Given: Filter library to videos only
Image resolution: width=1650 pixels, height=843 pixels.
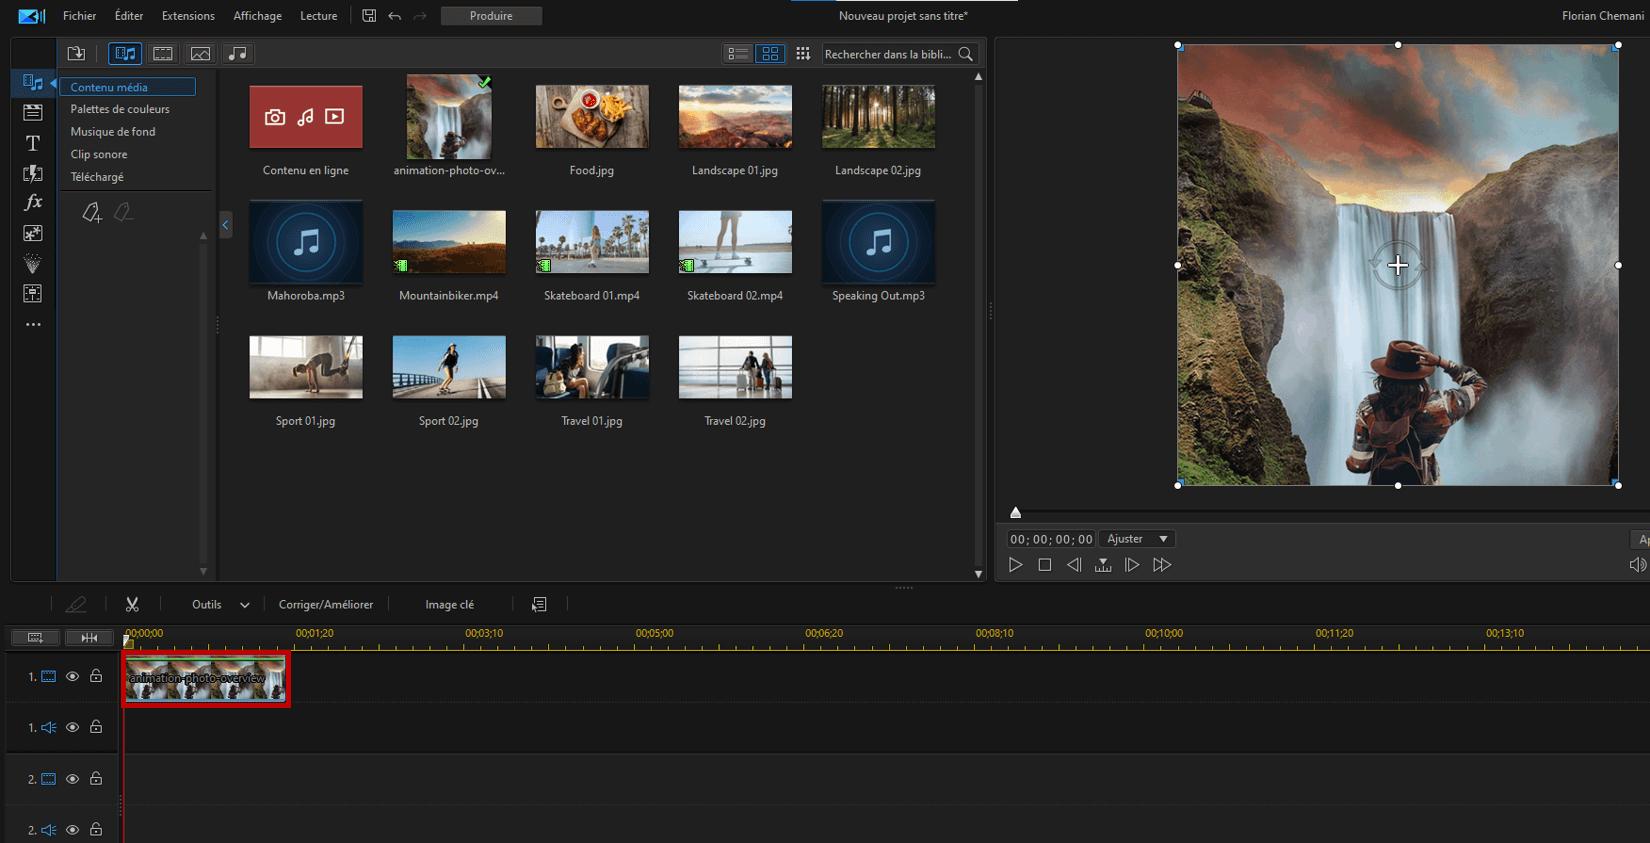Looking at the screenshot, I should [163, 53].
